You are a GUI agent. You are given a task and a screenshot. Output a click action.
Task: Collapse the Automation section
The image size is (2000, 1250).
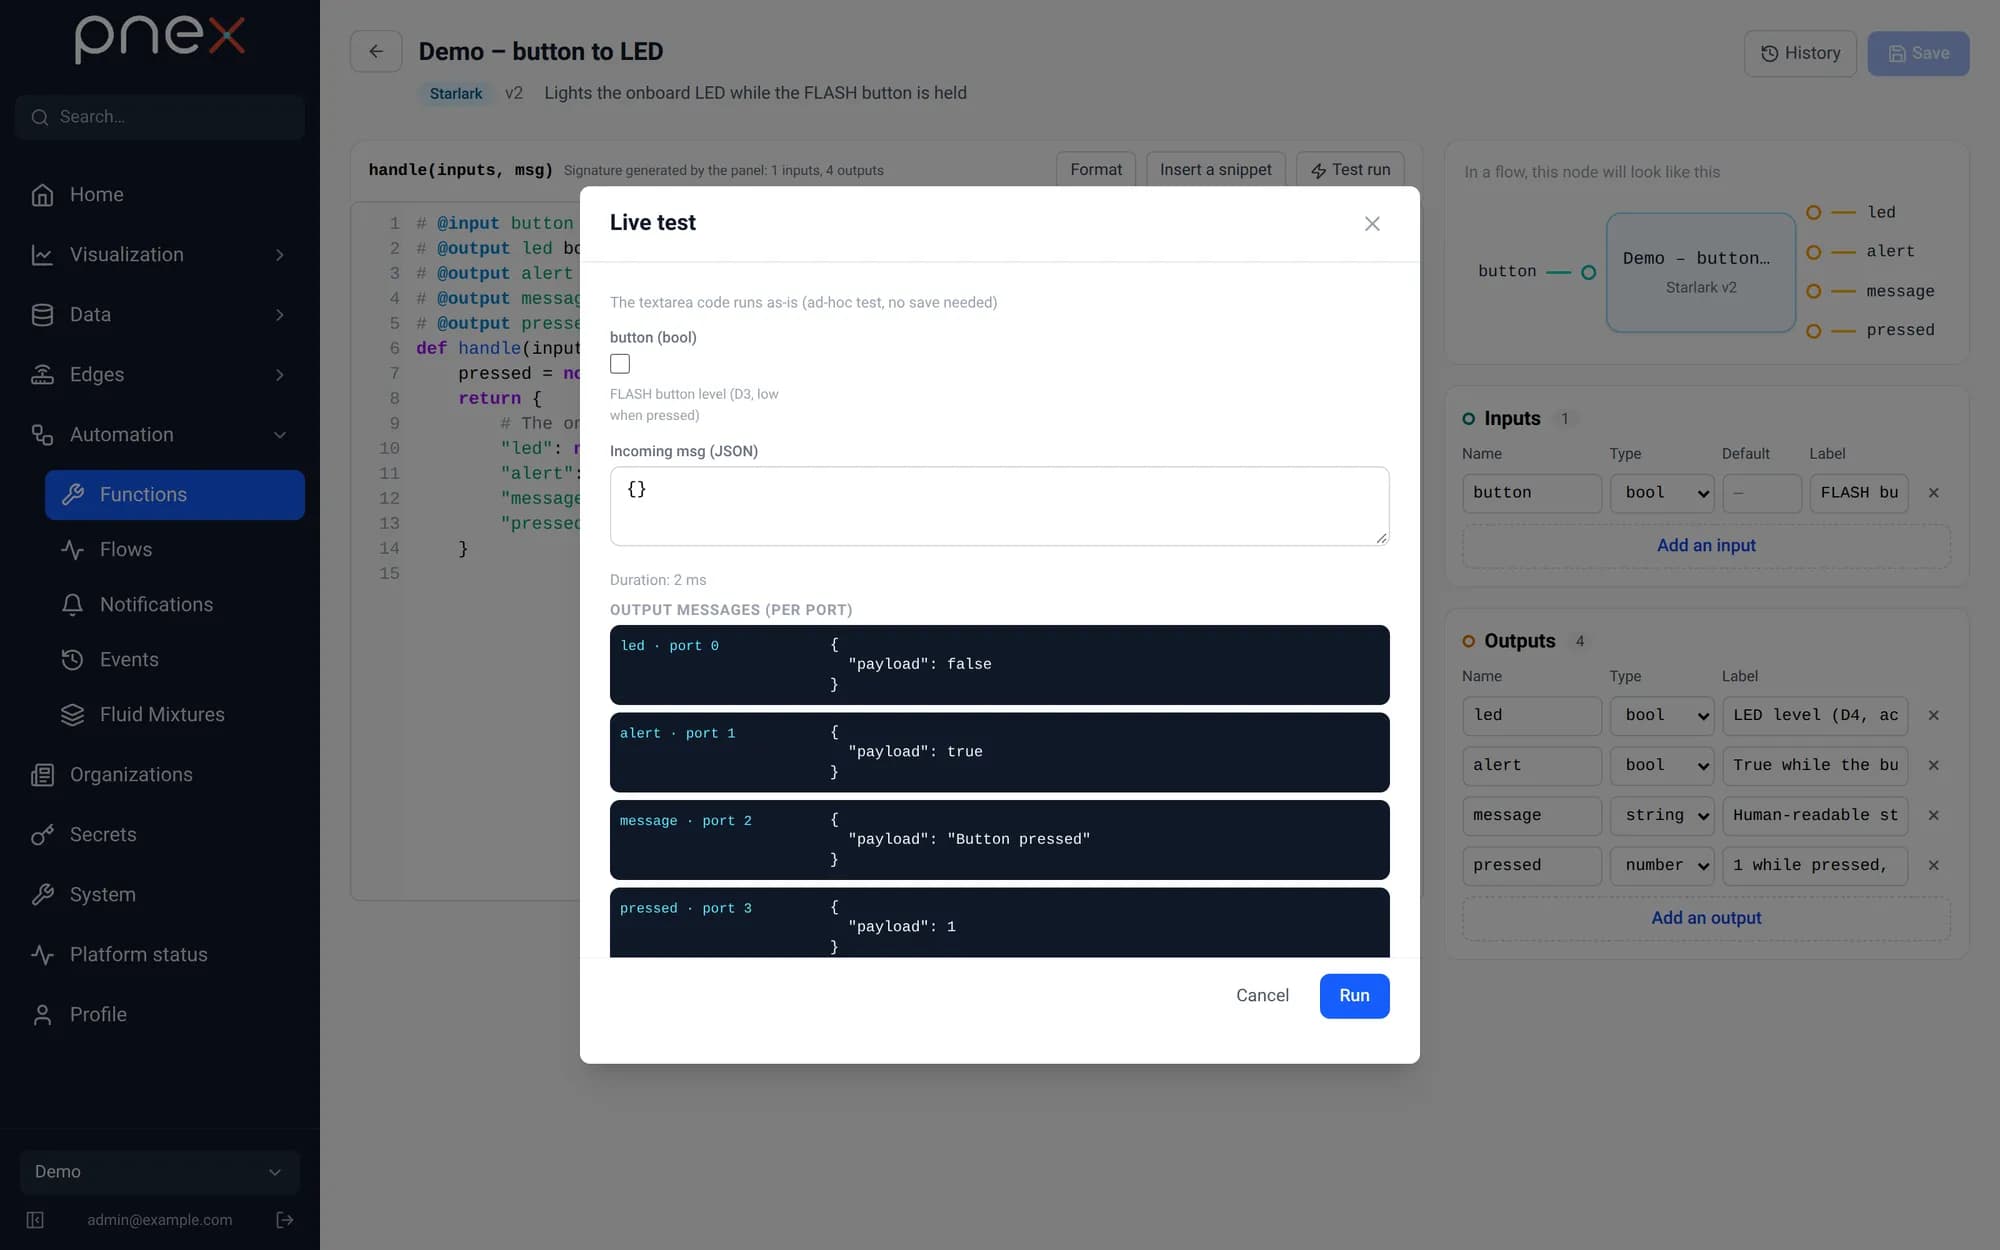160,435
